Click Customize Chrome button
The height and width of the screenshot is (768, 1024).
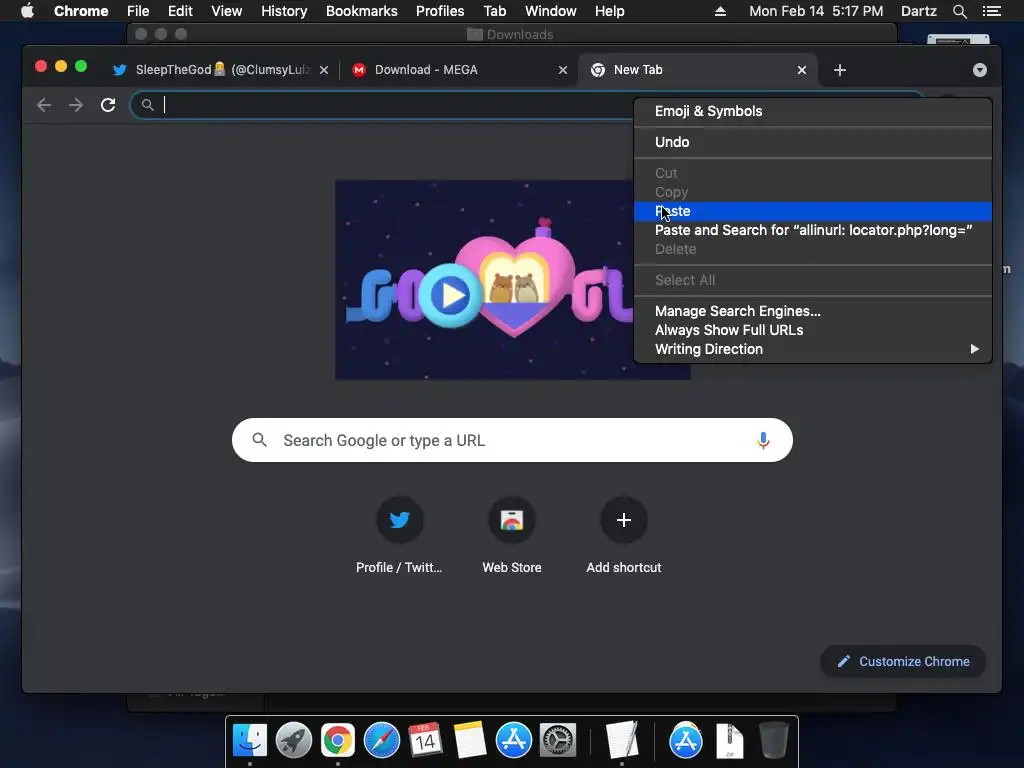pyautogui.click(x=903, y=662)
